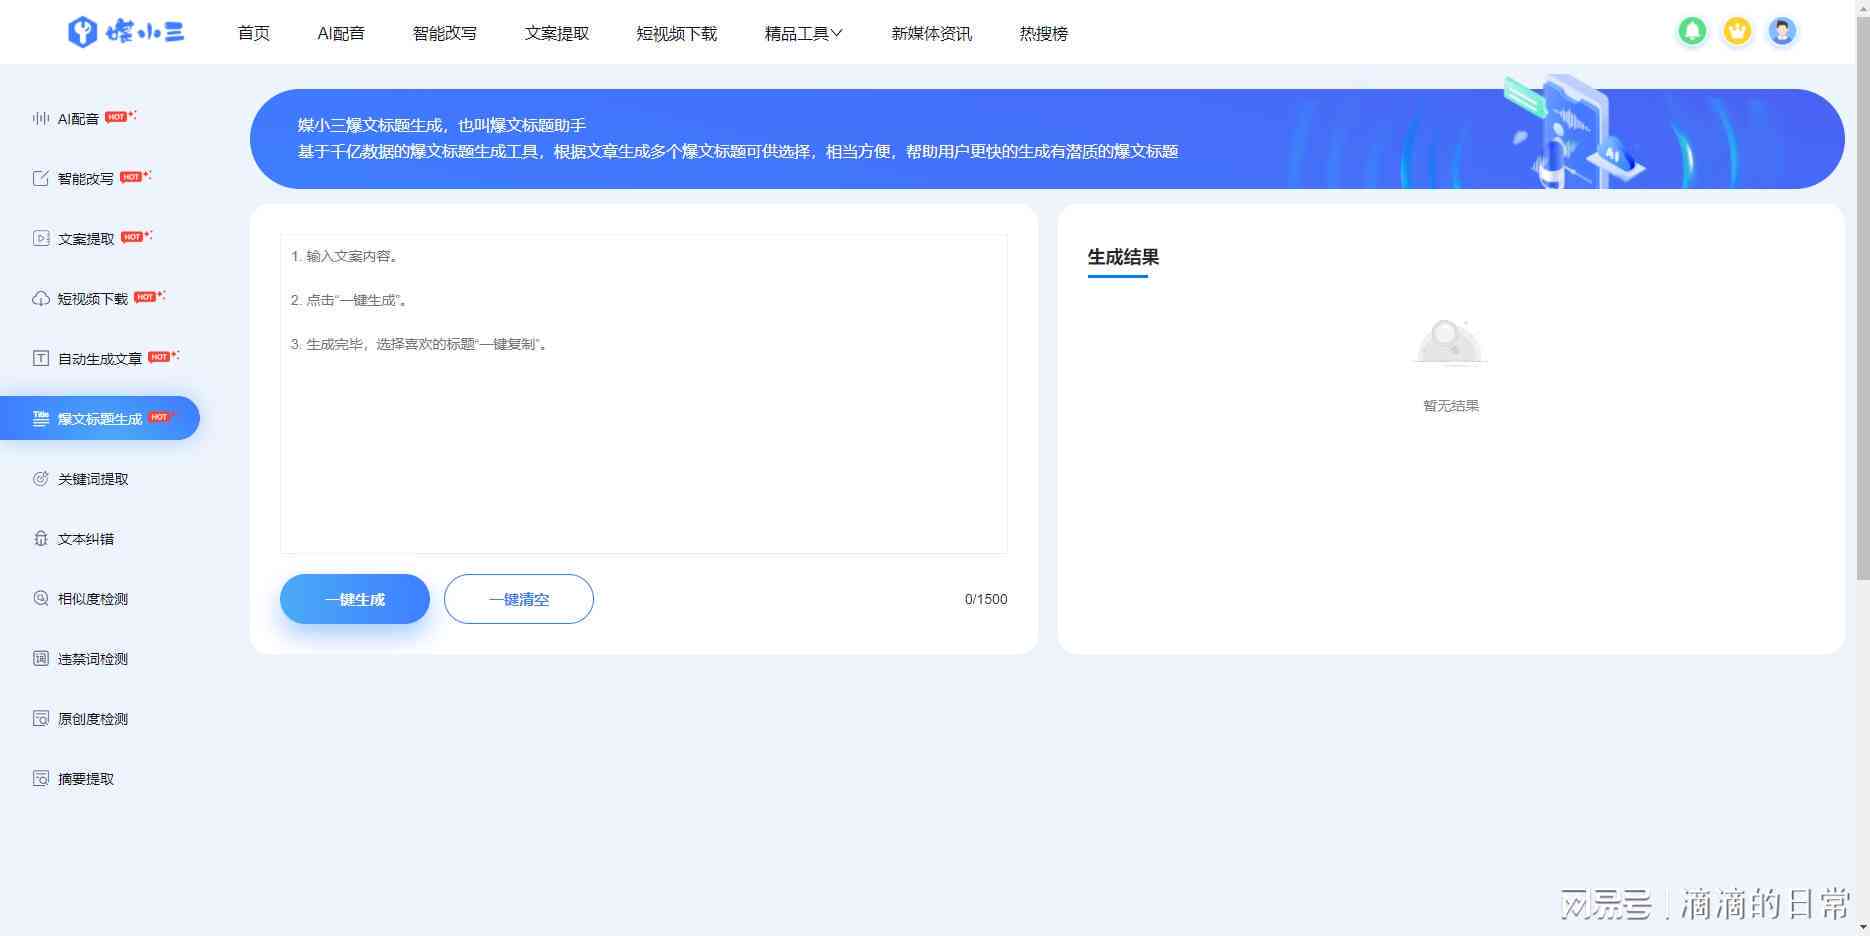Click the empty-result placeholder illustration
1870x936 pixels.
coord(1450,343)
